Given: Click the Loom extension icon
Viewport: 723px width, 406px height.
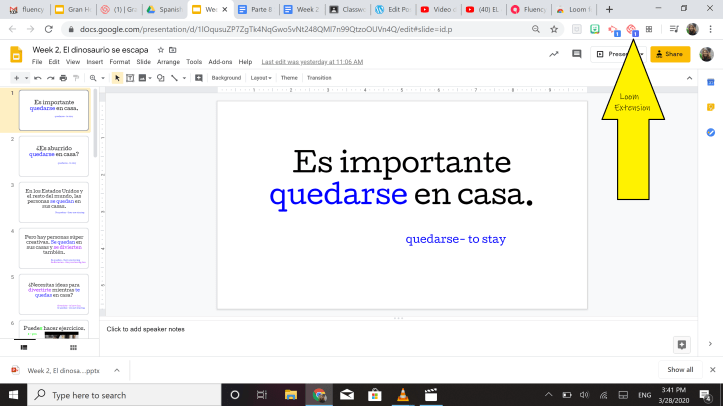Looking at the screenshot, I should coord(630,30).
